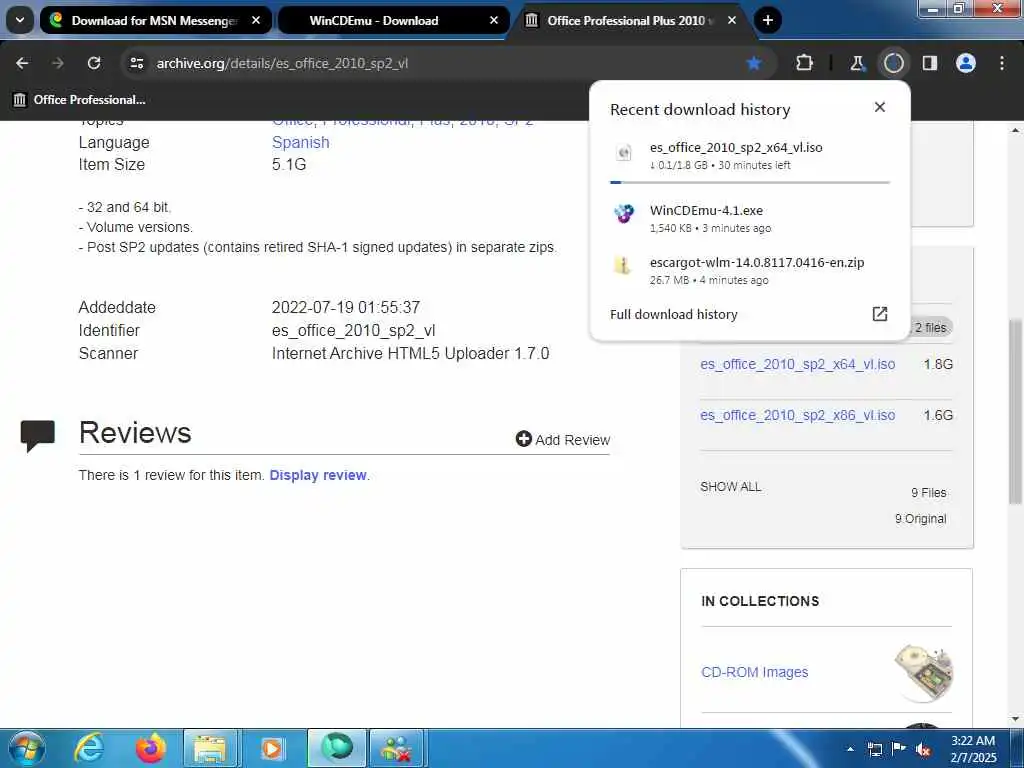The width and height of the screenshot is (1024, 768).
Task: Click the Display review link
Action: (x=317, y=475)
